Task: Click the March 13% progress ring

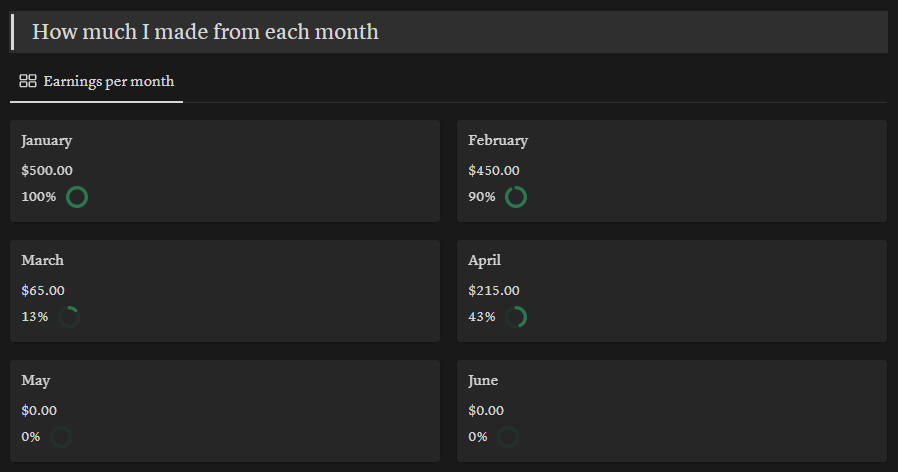Action: click(69, 317)
